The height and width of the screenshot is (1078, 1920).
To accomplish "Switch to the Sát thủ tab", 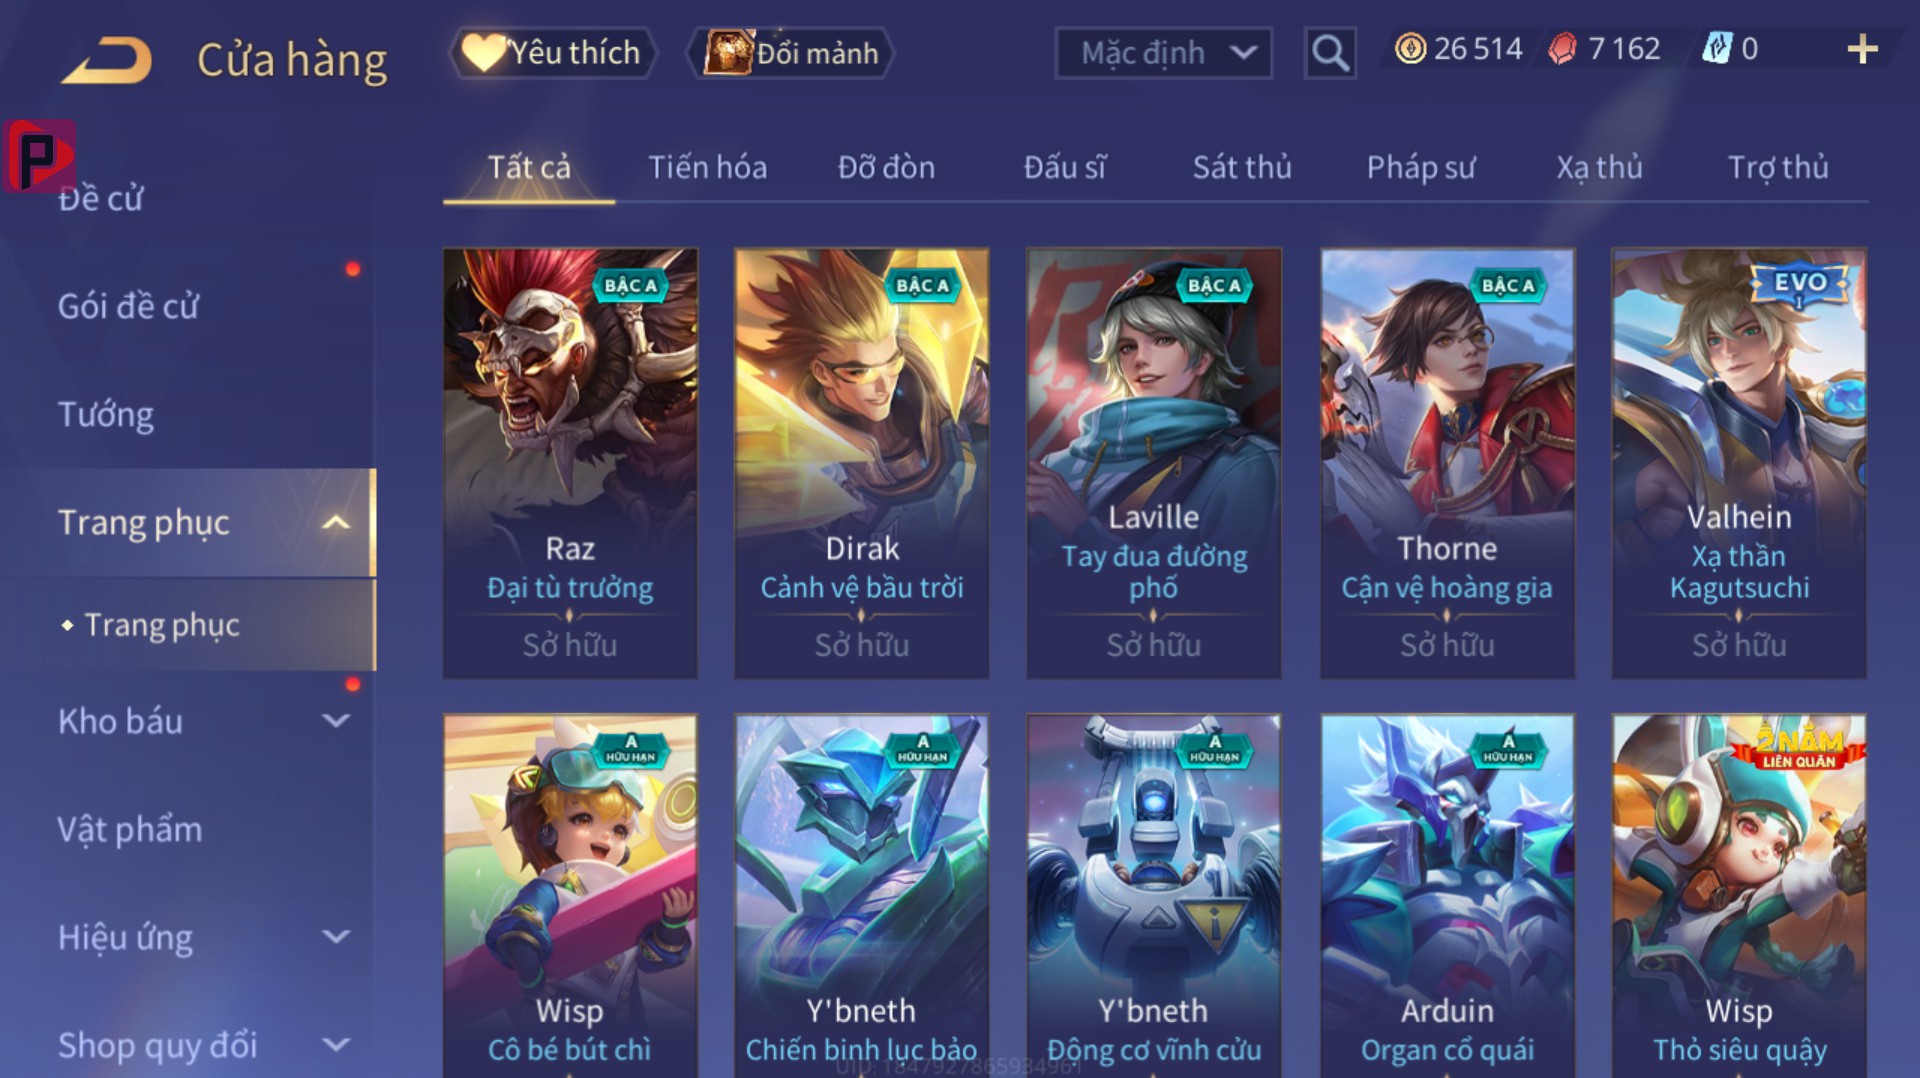I will pyautogui.click(x=1241, y=167).
